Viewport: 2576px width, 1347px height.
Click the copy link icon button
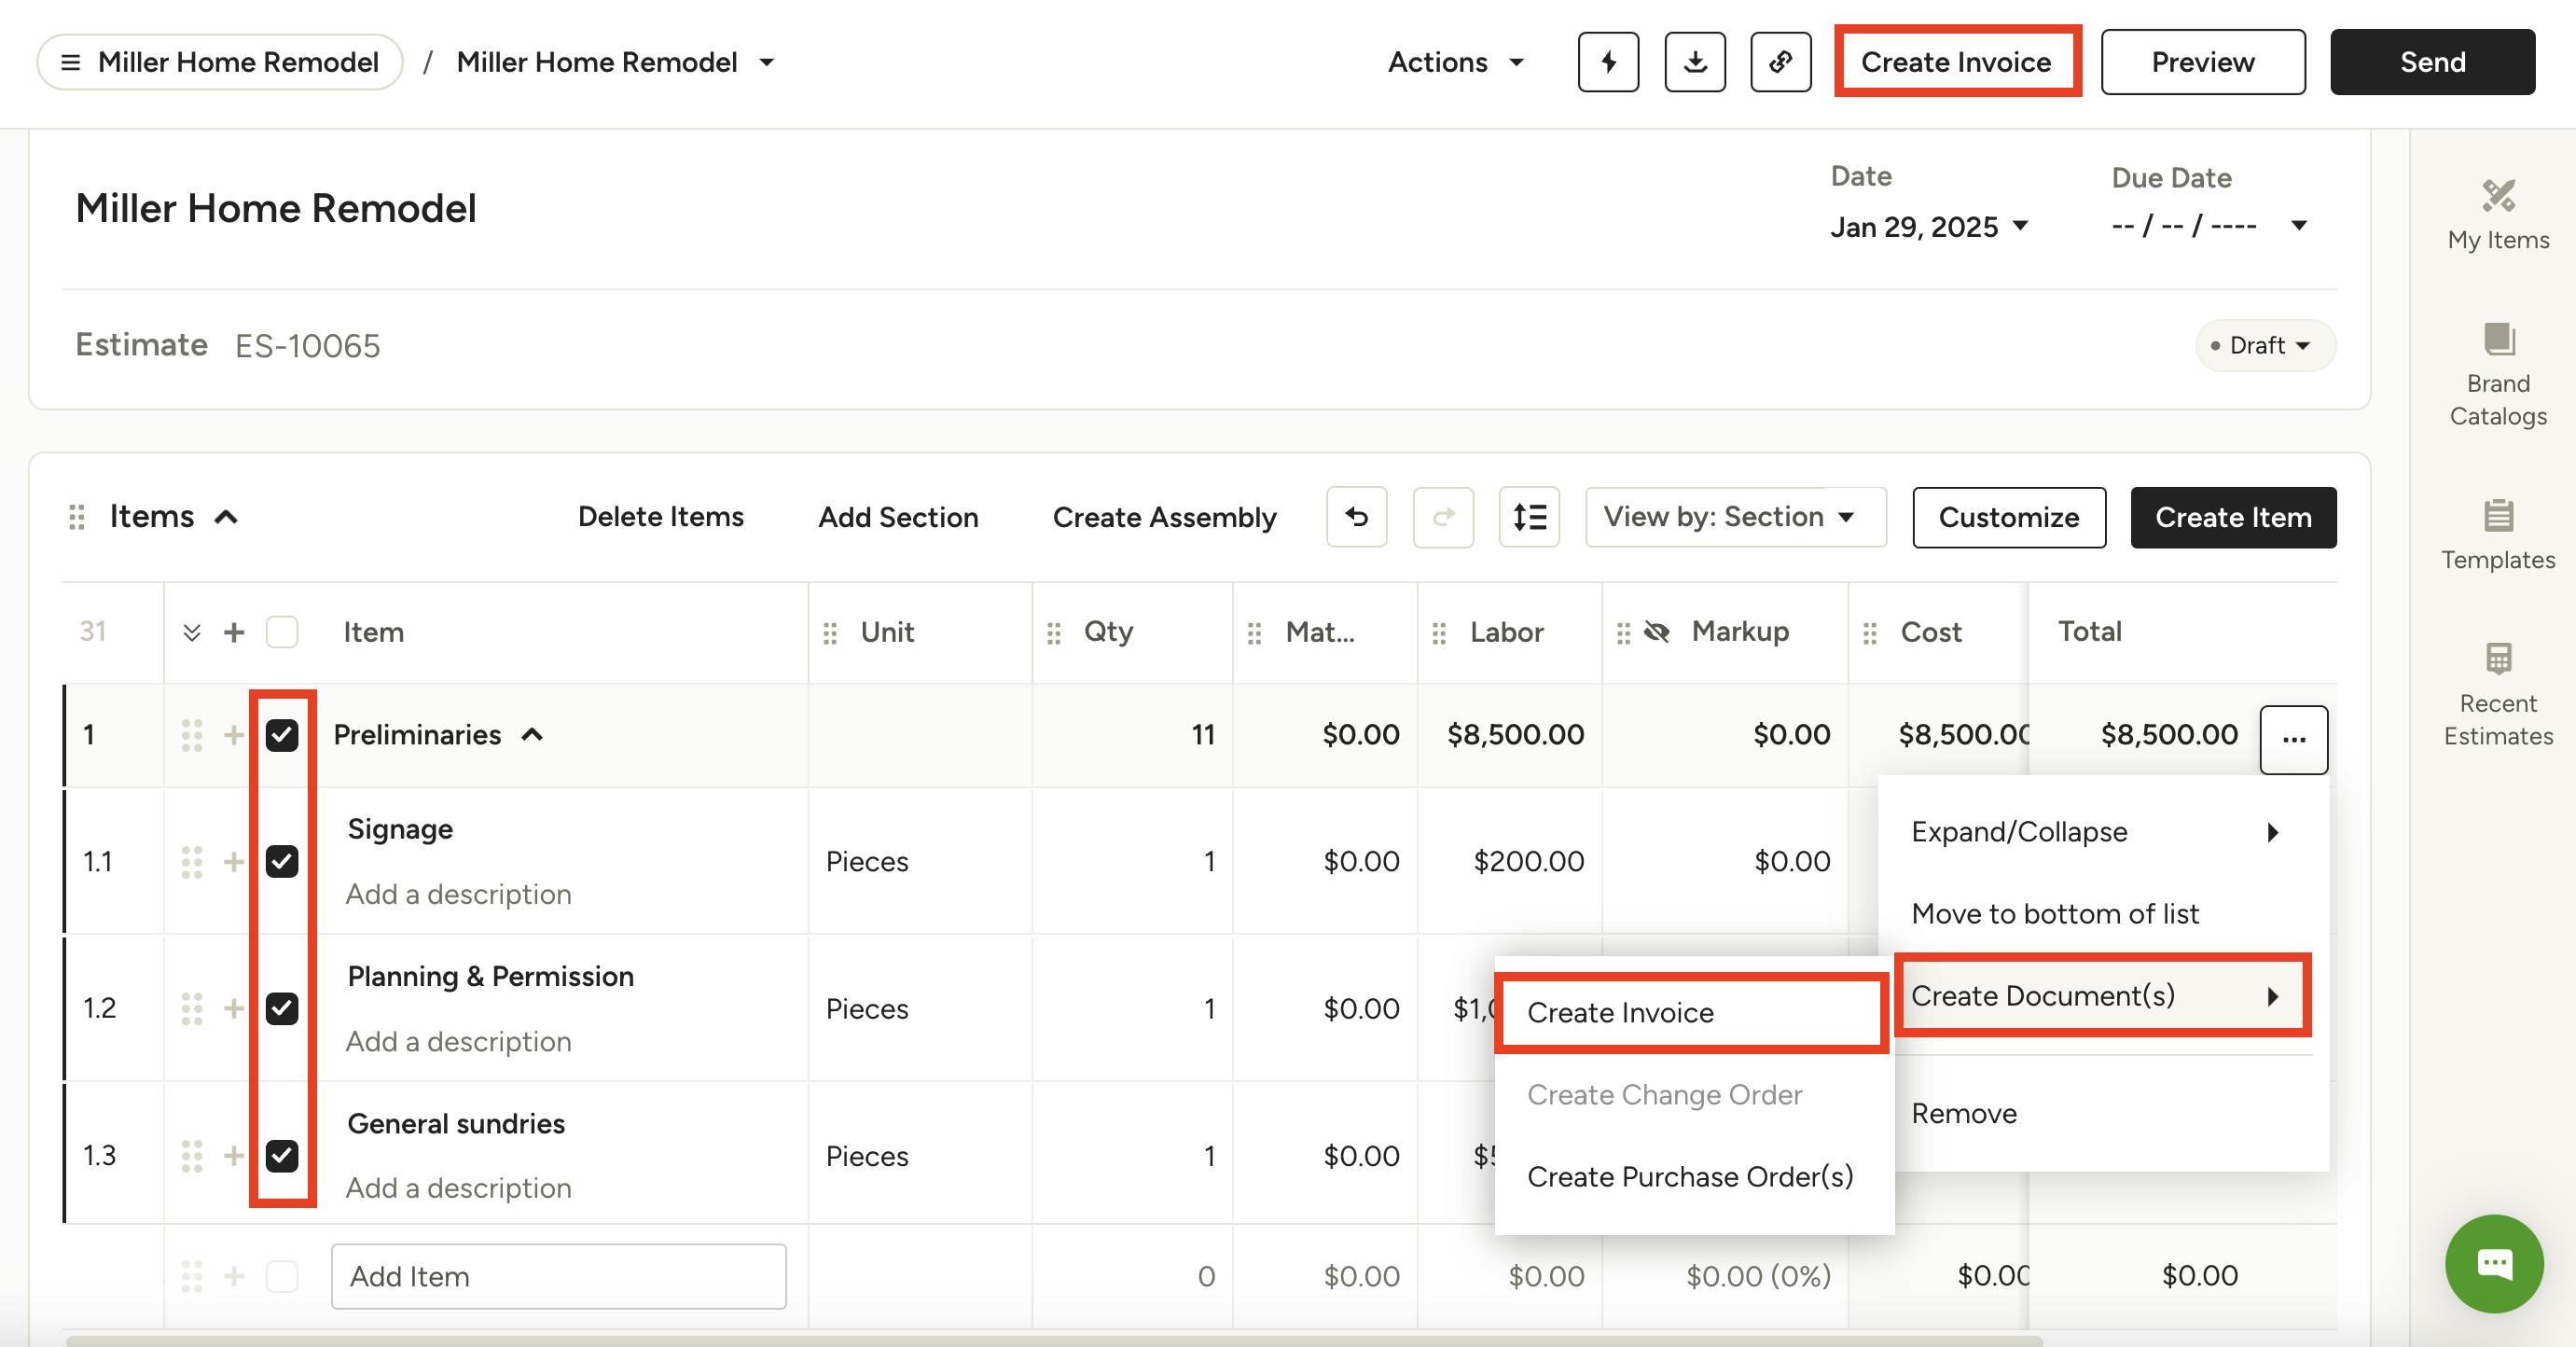1781,62
